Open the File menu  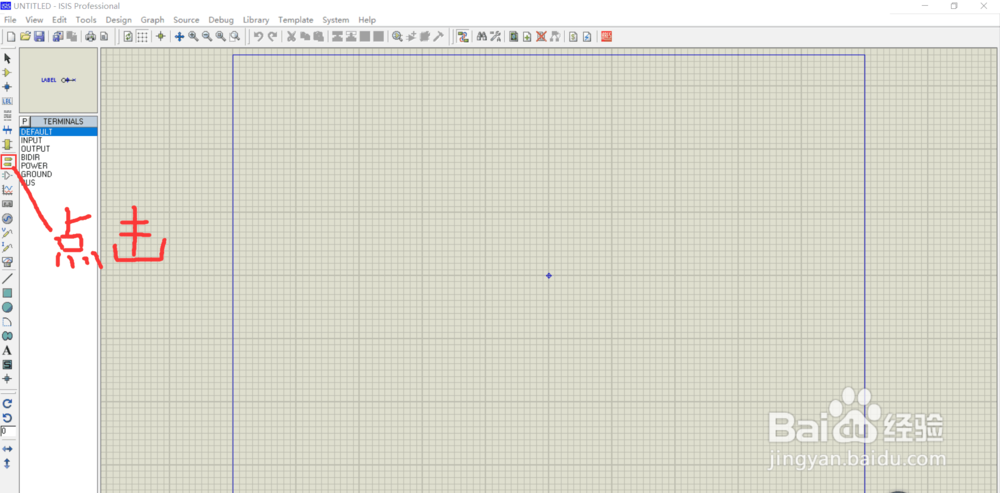tap(10, 20)
